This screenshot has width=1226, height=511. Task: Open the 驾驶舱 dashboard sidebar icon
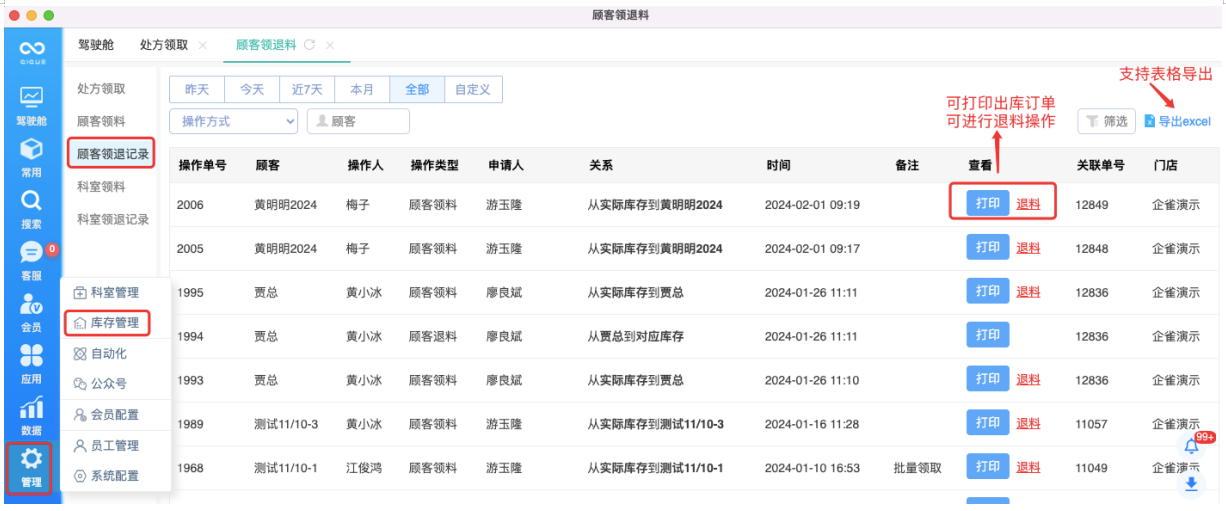tap(31, 105)
